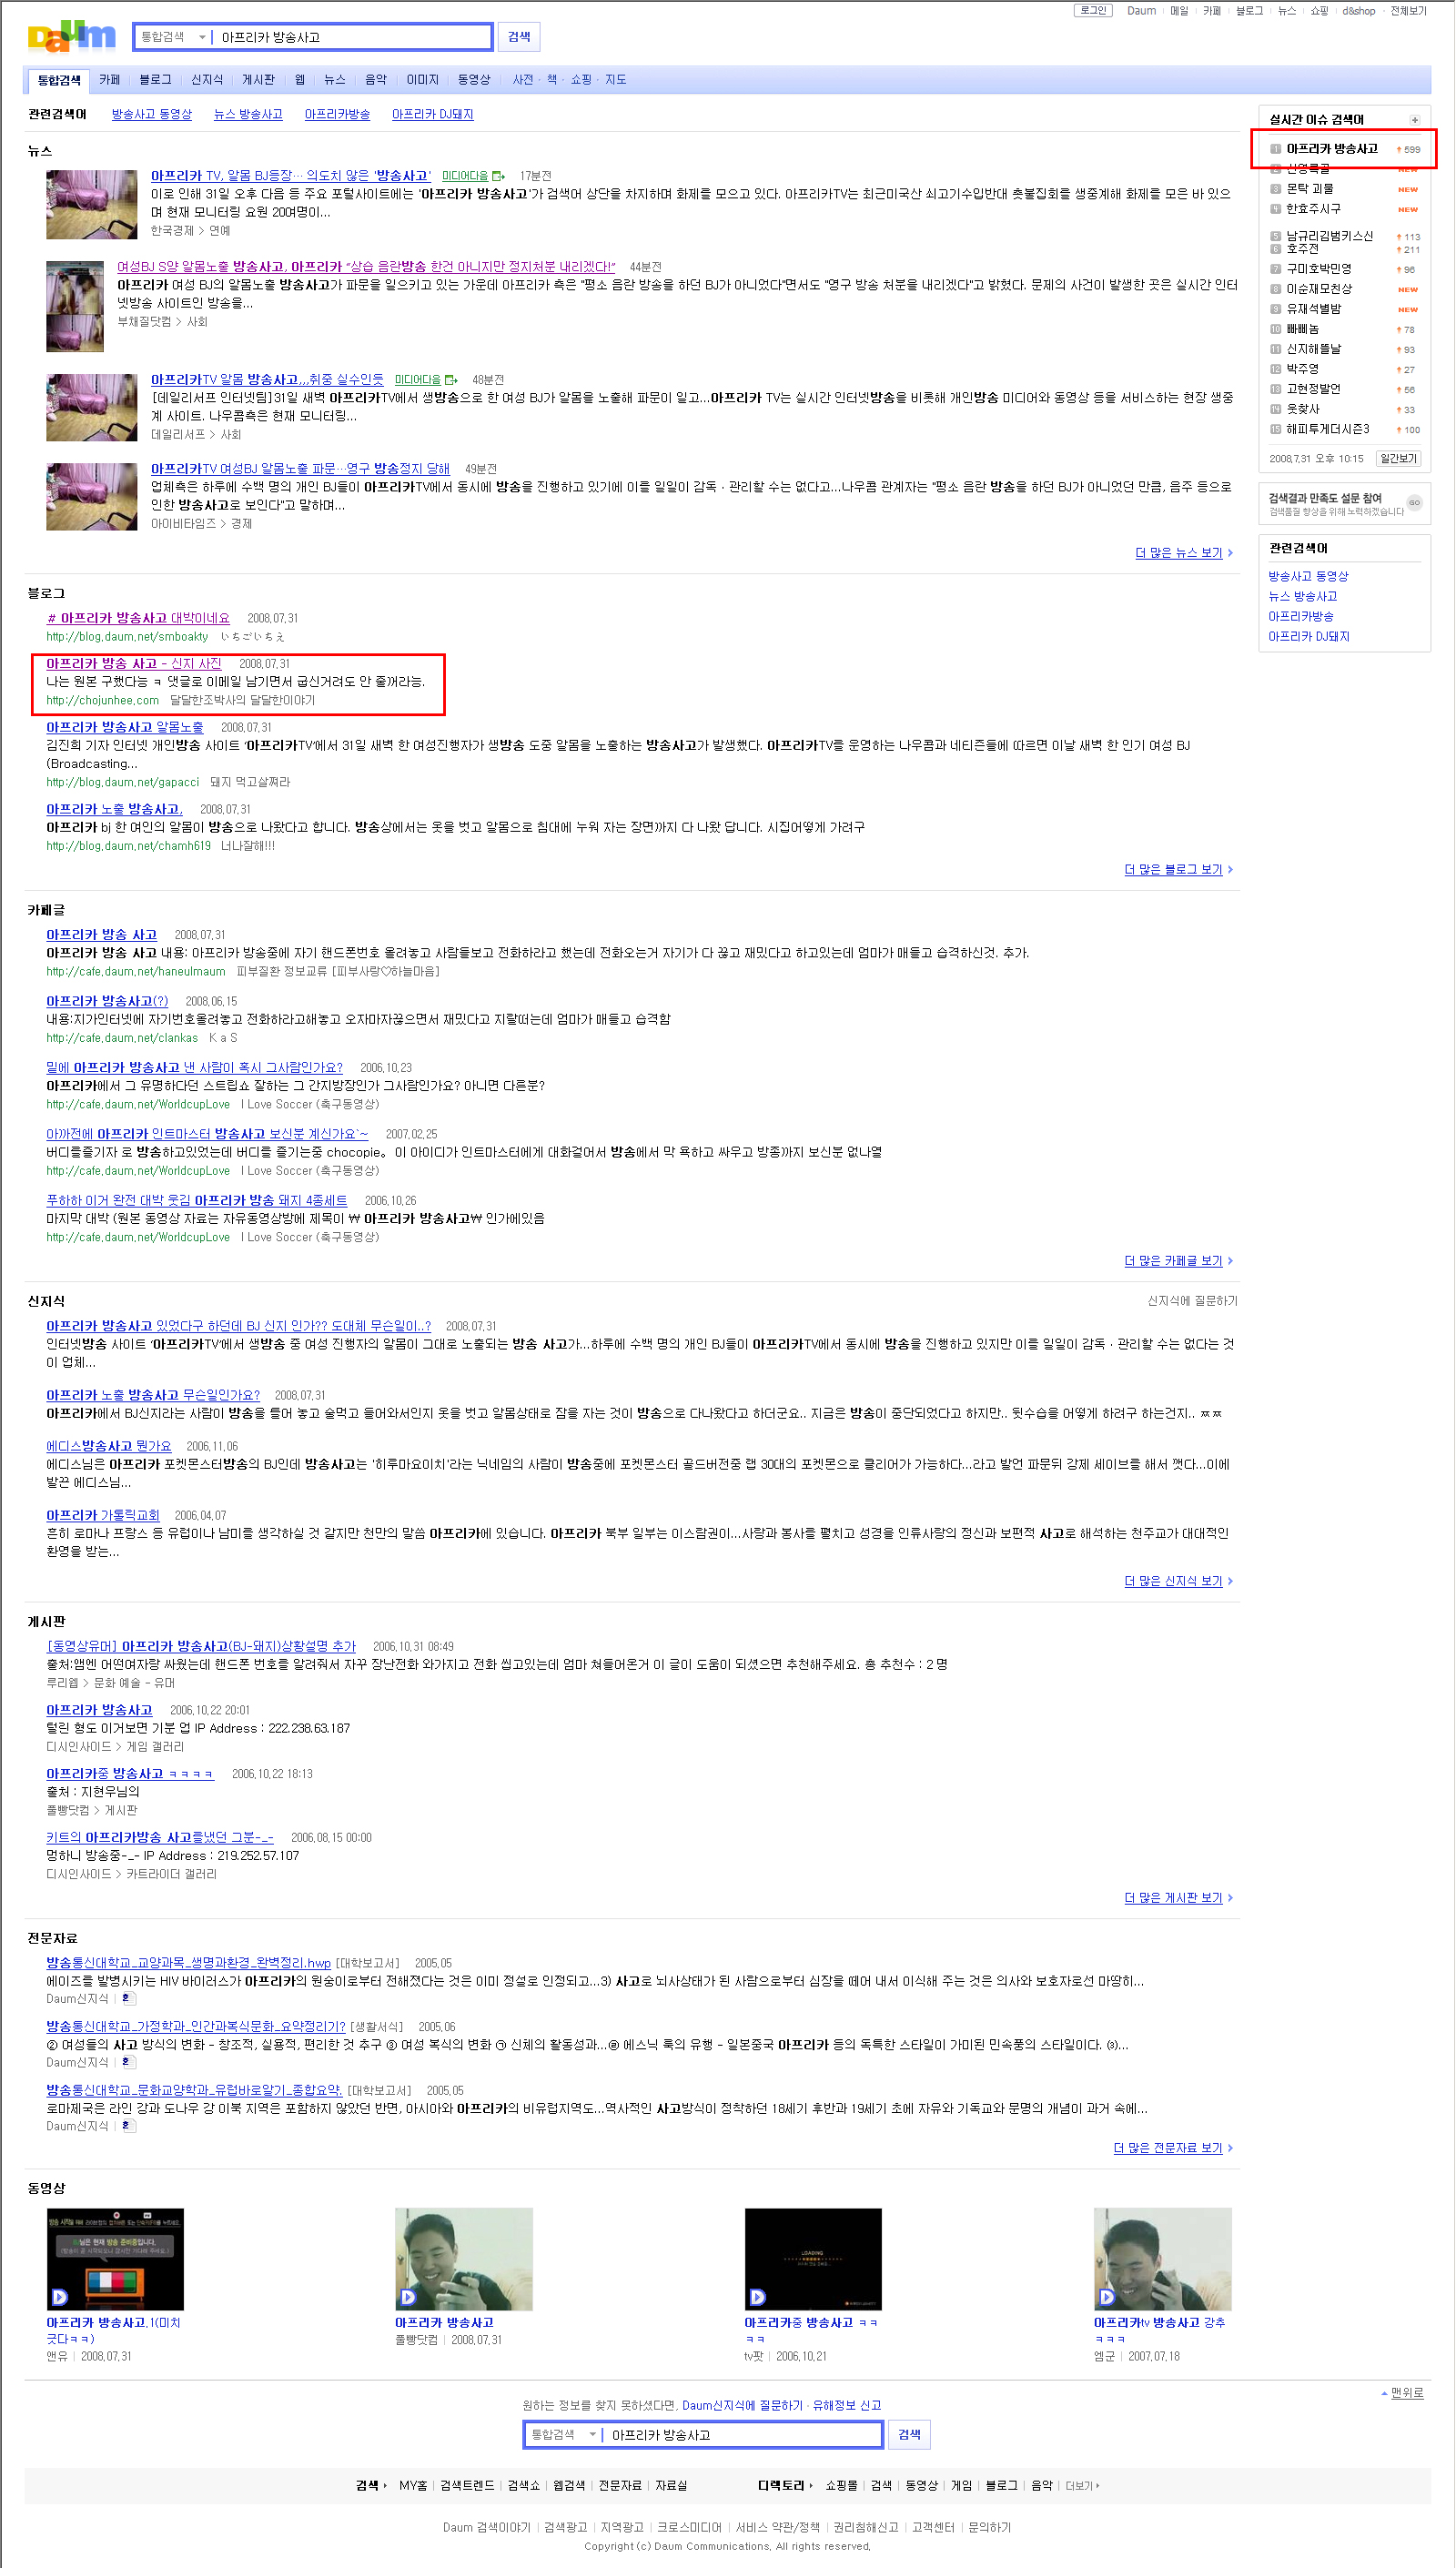Click the 아프리카 DJ돼지 related search under the tabs
Image resolution: width=1456 pixels, height=2568 pixels.
[432, 115]
